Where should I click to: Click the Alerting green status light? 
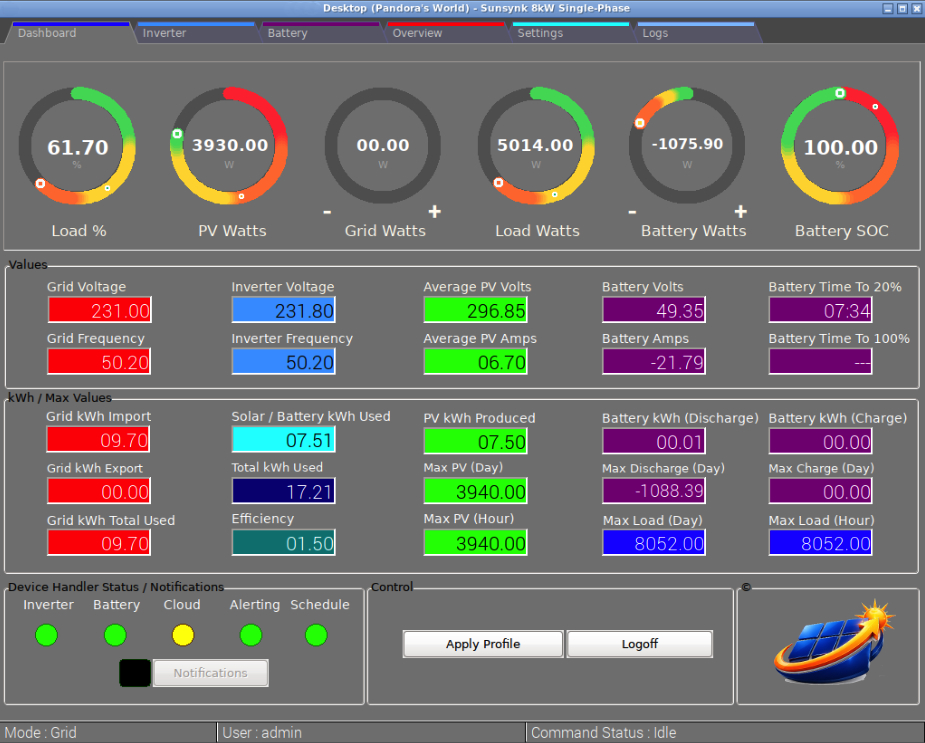click(251, 635)
